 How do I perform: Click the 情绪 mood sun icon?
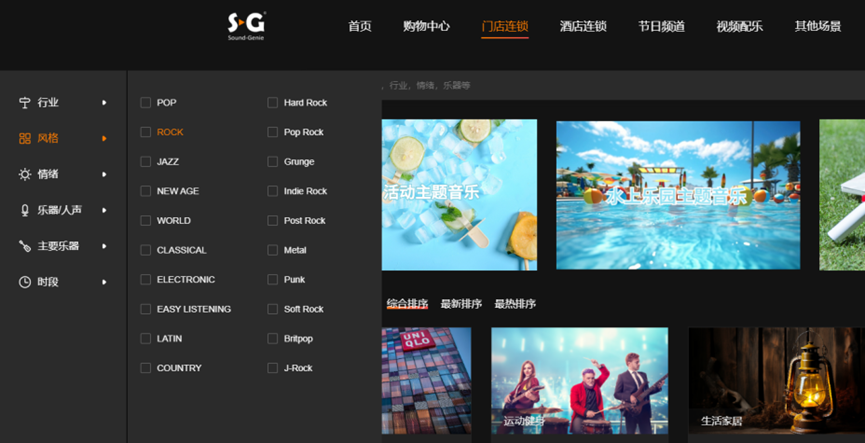coord(25,174)
